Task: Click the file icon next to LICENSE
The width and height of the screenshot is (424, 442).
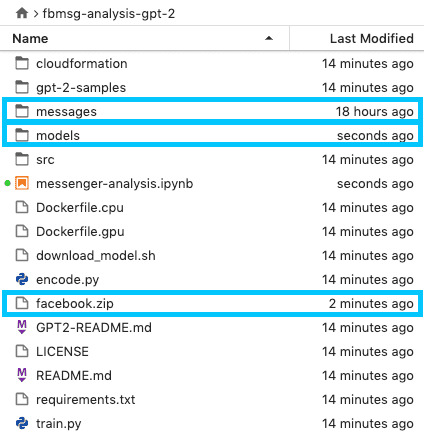Action: coord(22,351)
